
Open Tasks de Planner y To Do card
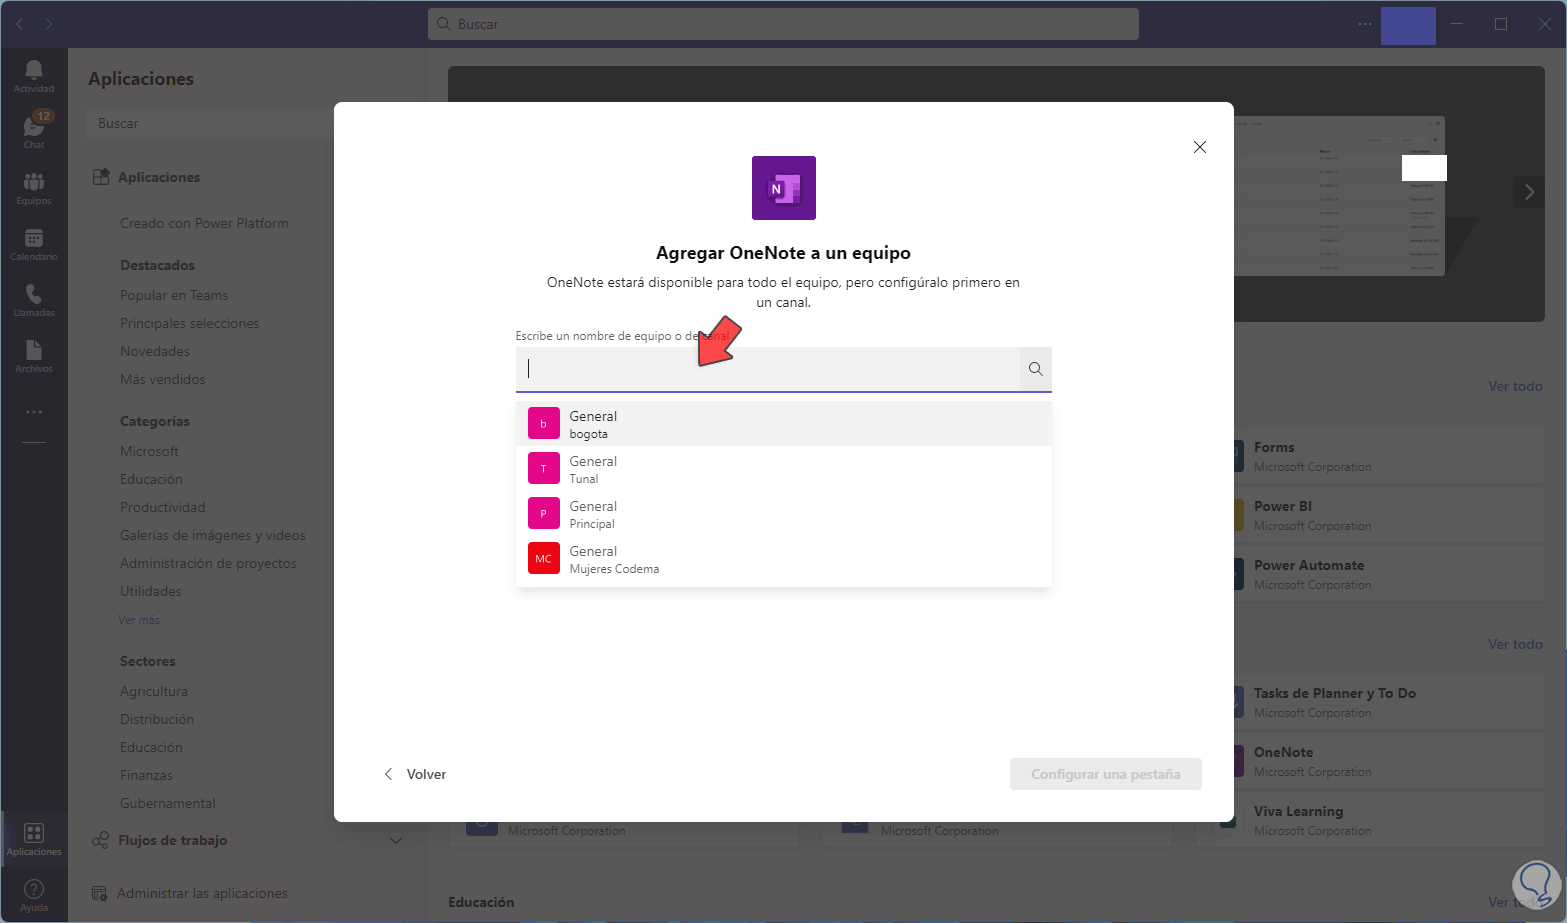(x=1390, y=702)
